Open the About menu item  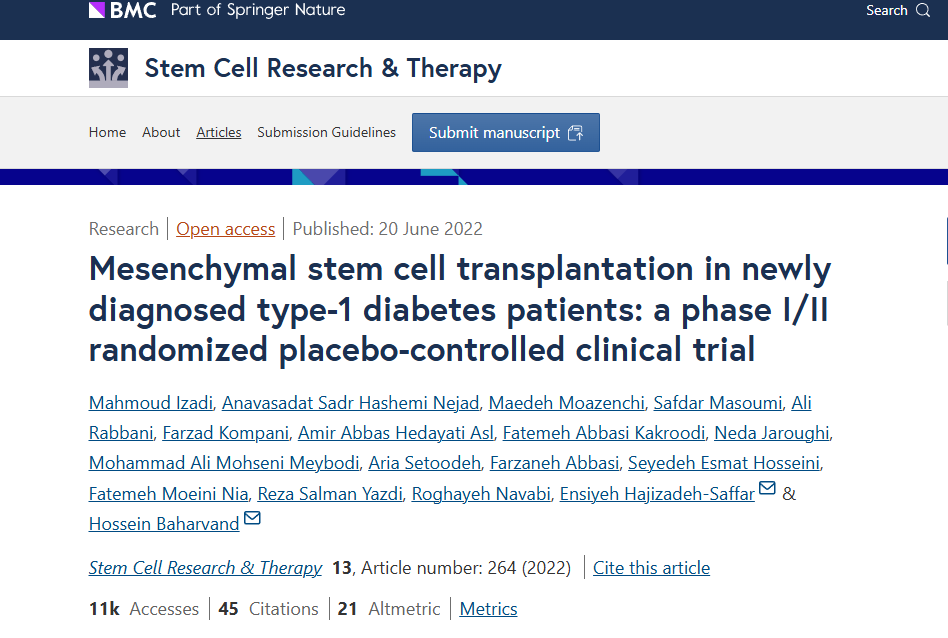coord(161,132)
